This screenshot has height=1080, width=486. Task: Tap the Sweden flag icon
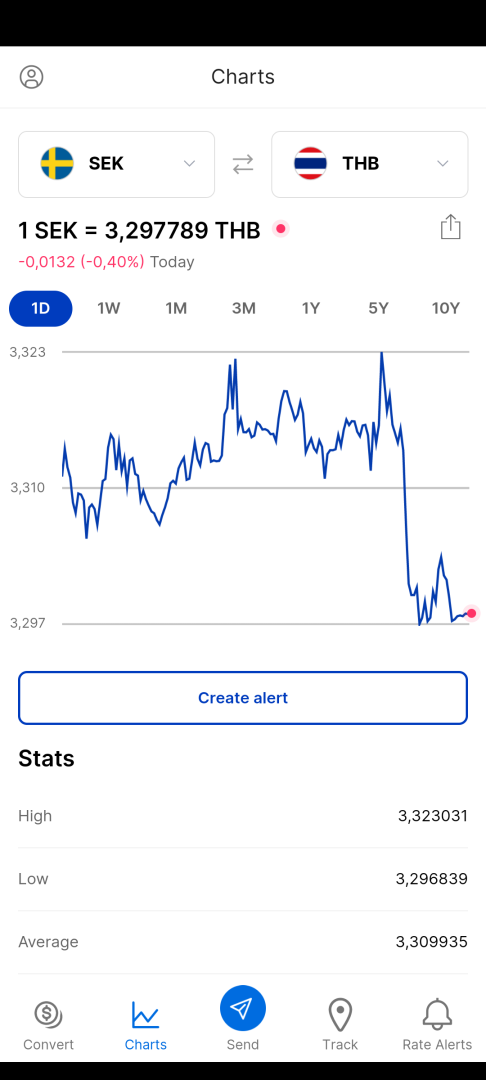coord(57,163)
